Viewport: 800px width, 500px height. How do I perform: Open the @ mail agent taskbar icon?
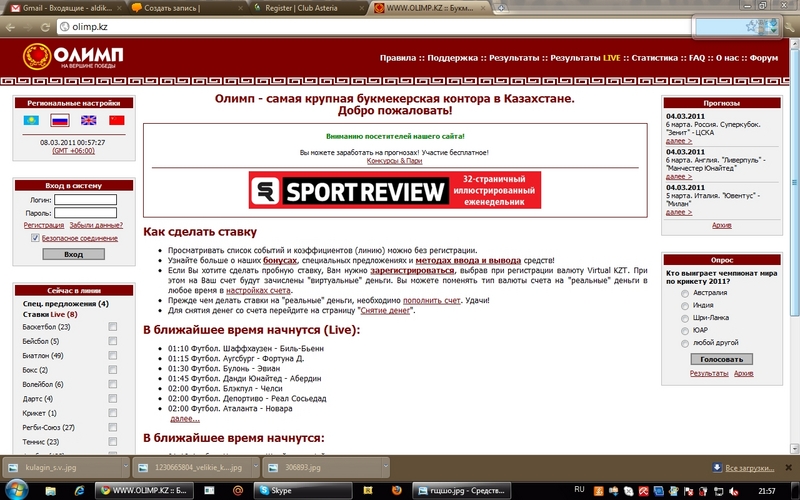click(x=237, y=491)
